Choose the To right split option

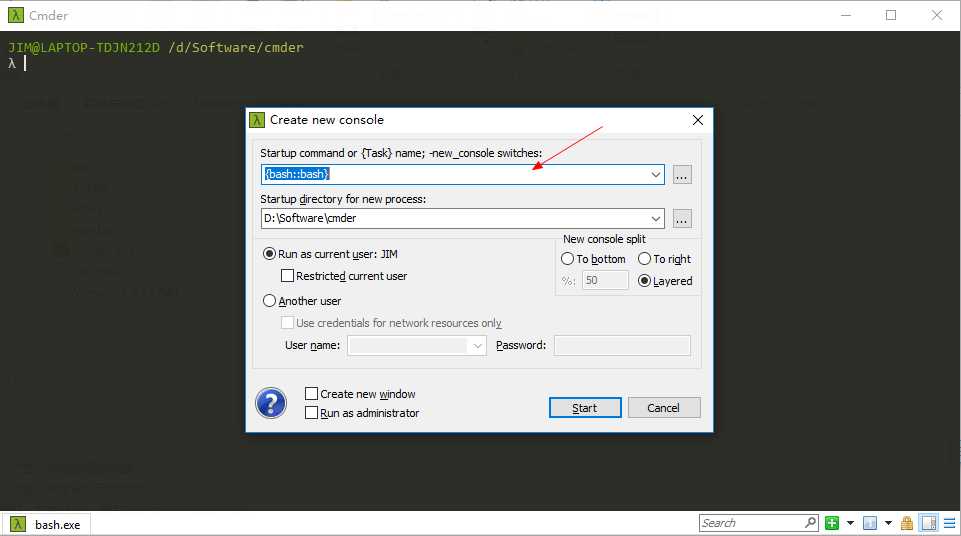click(664, 259)
